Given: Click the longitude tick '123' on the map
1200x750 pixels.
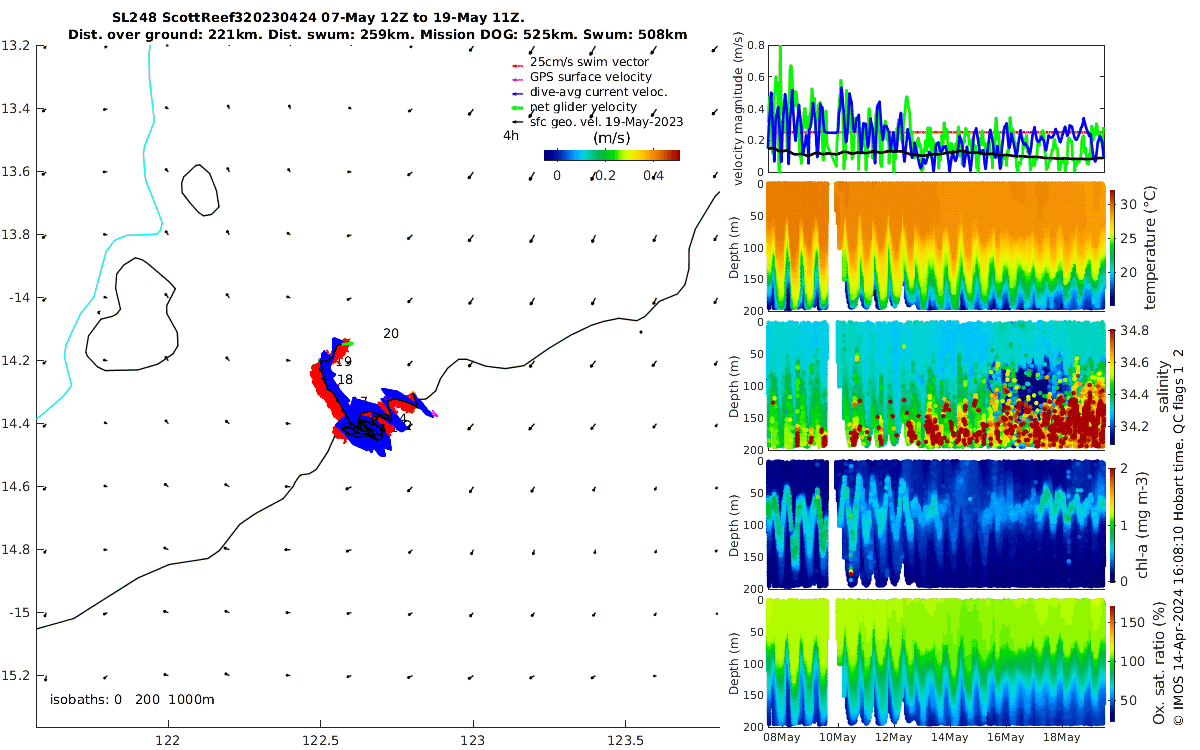Looking at the screenshot, I should click(x=472, y=740).
